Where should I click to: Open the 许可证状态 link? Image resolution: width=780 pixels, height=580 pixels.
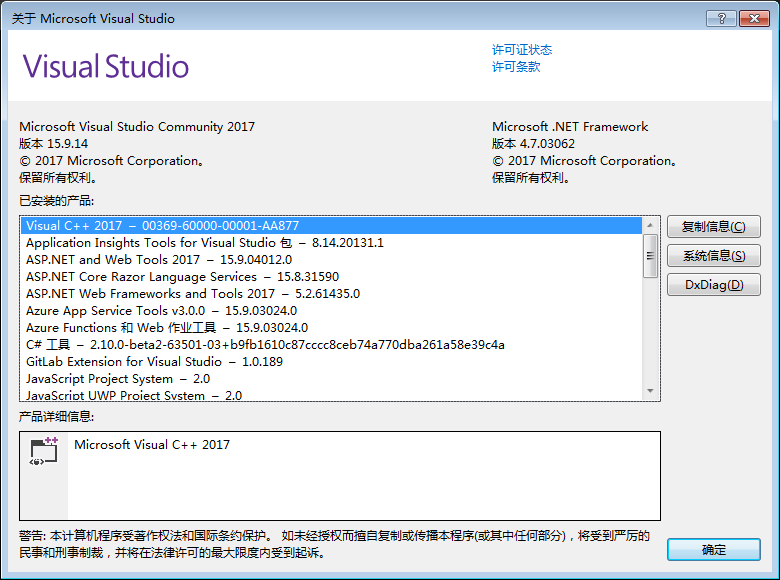pyautogui.click(x=522, y=50)
